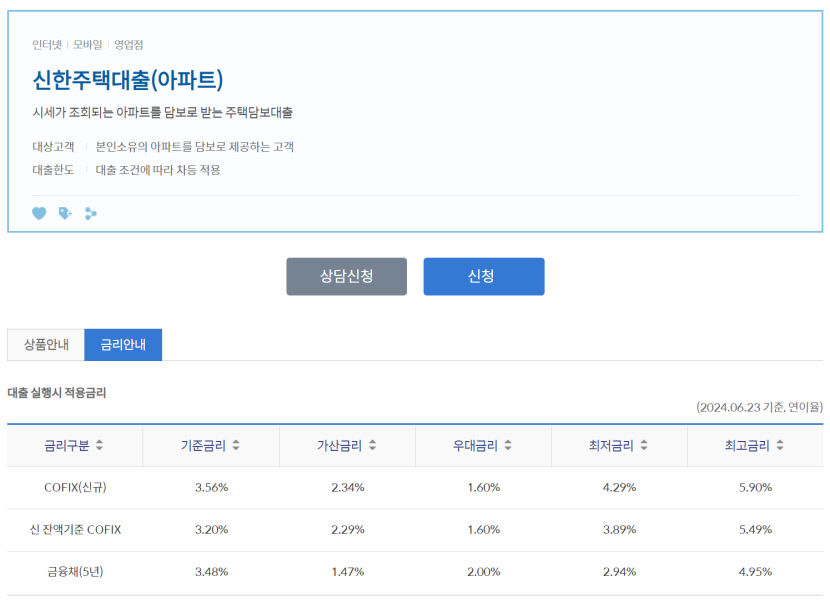Click the 상담신청 button
830x602 pixels.
(347, 276)
